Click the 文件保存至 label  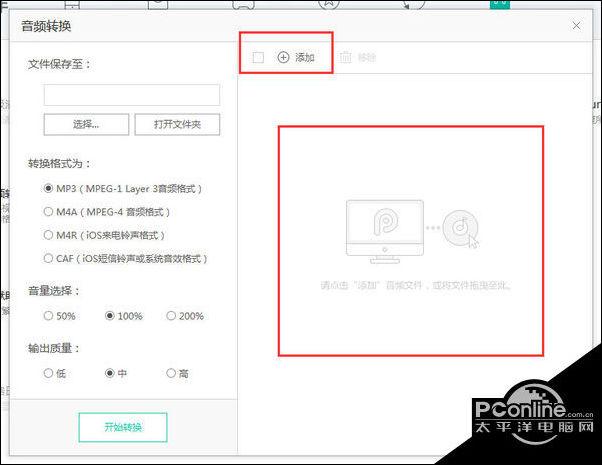coord(59,64)
